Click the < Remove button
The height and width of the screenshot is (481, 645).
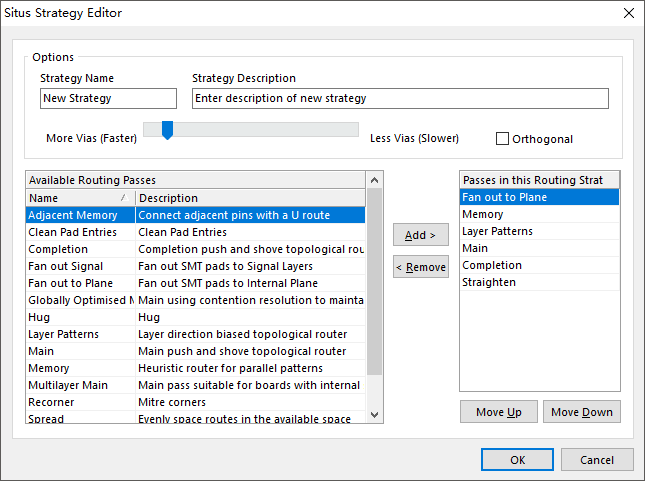coord(421,267)
